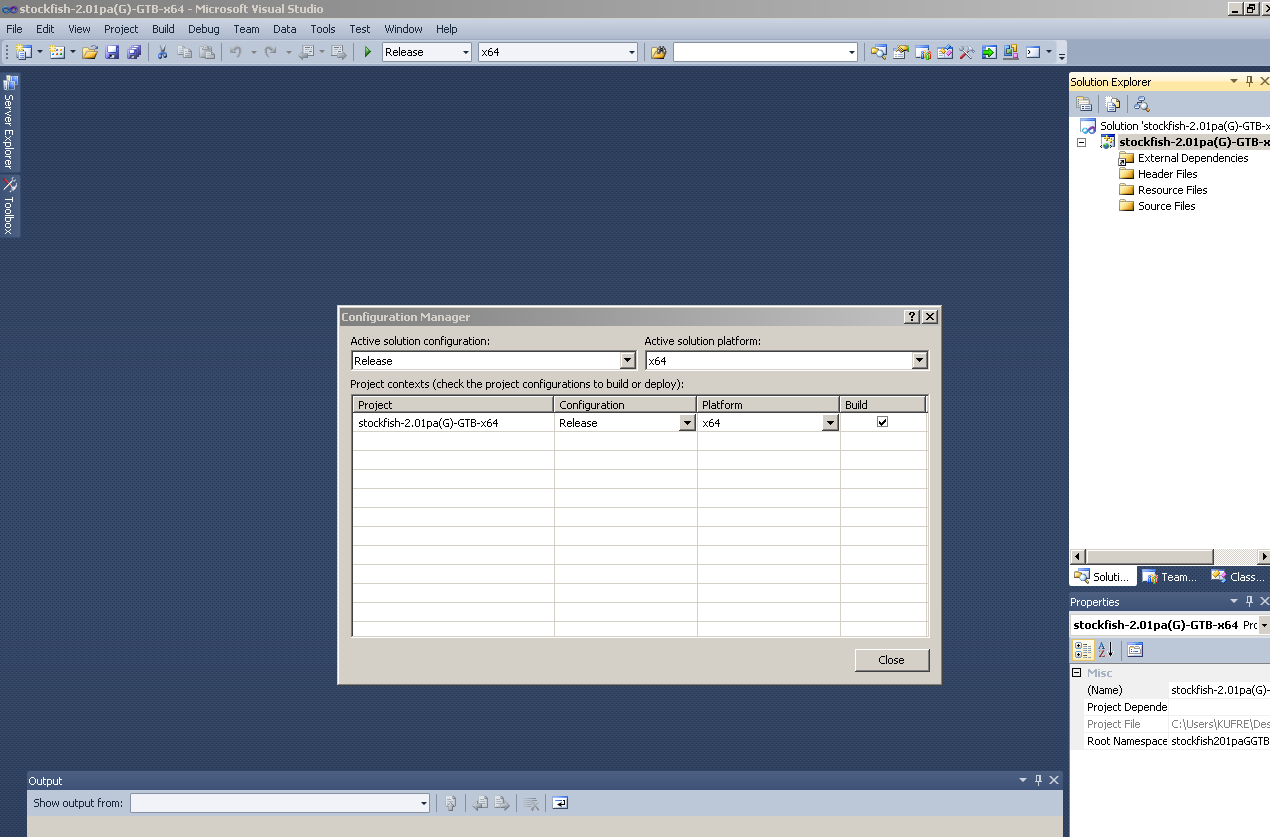Open the File menu

[x=14, y=29]
